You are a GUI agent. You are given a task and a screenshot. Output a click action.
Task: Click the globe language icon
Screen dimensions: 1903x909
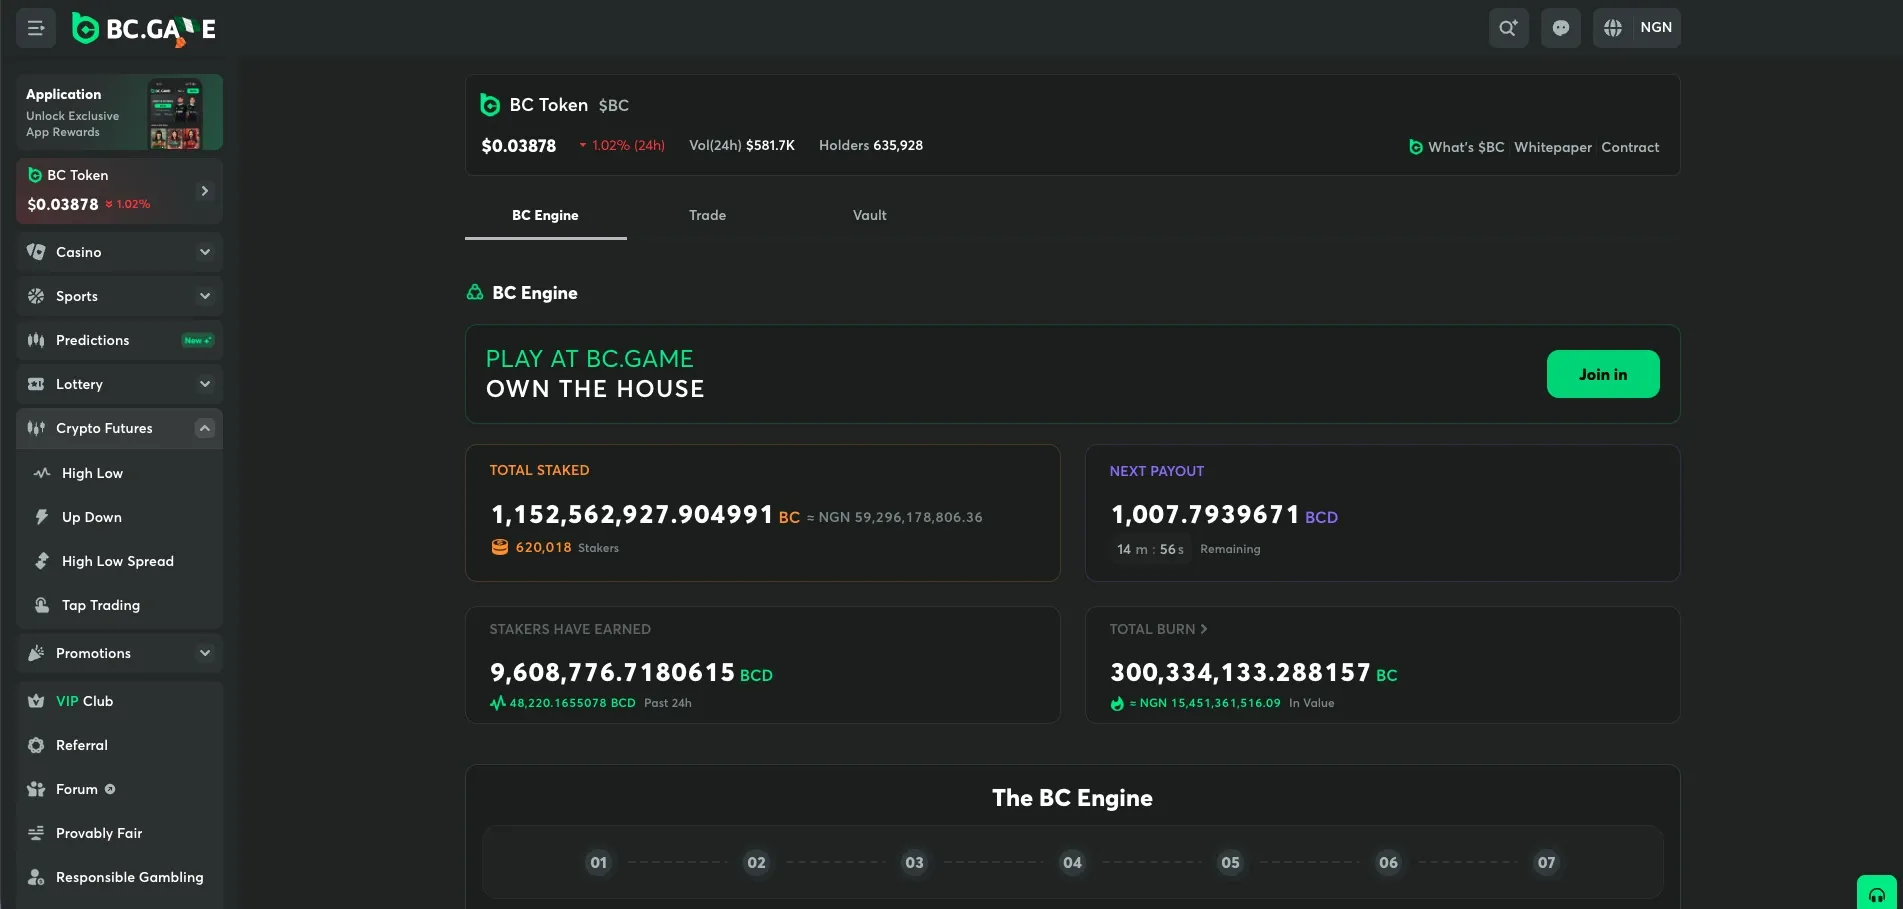(x=1613, y=28)
